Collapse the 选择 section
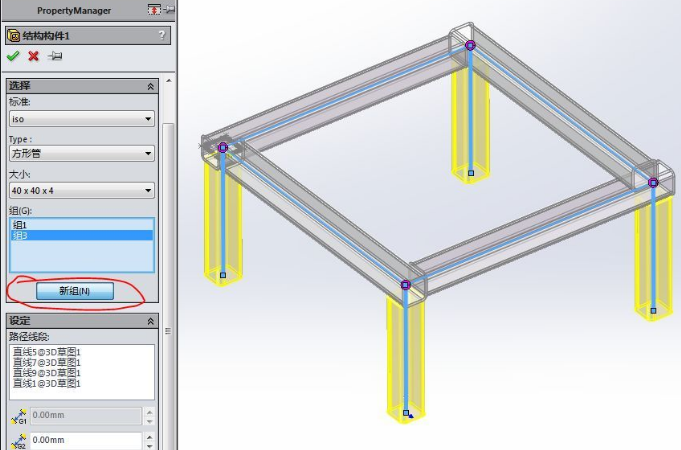 pos(151,86)
